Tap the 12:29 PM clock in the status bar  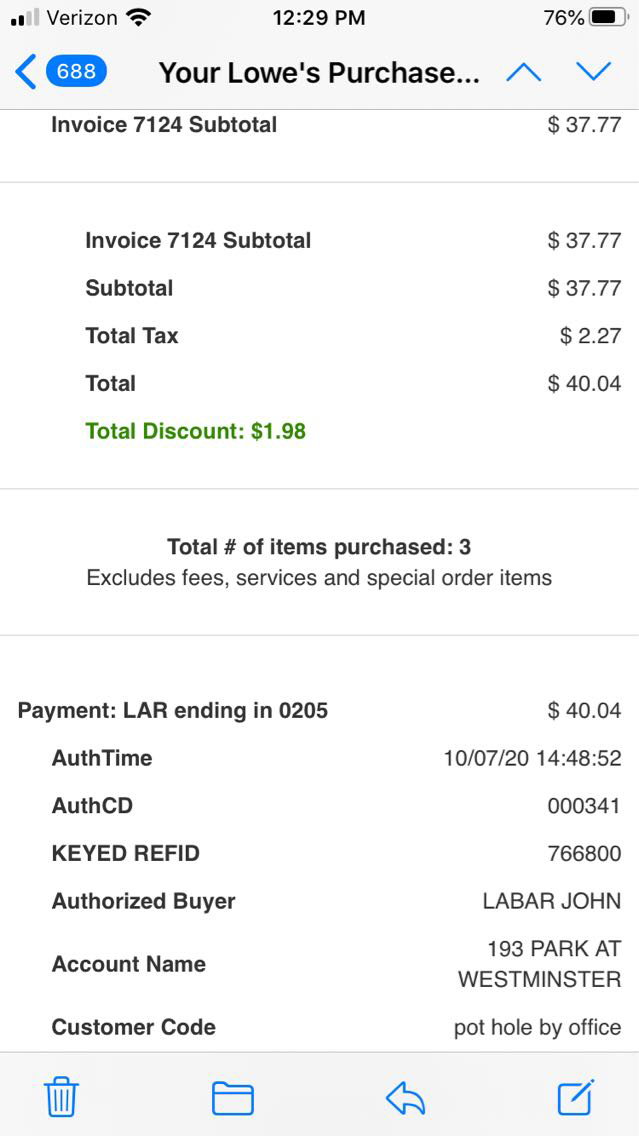point(319,18)
